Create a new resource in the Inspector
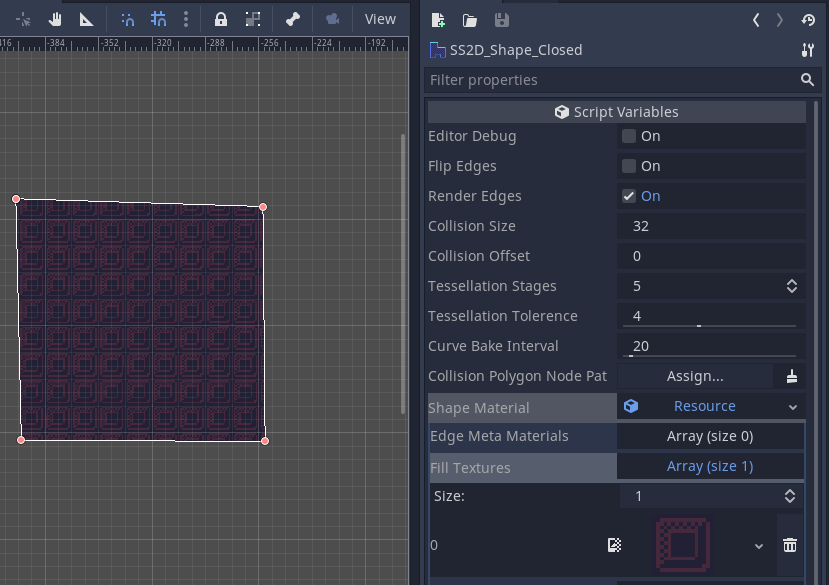This screenshot has width=829, height=585. (x=436, y=19)
